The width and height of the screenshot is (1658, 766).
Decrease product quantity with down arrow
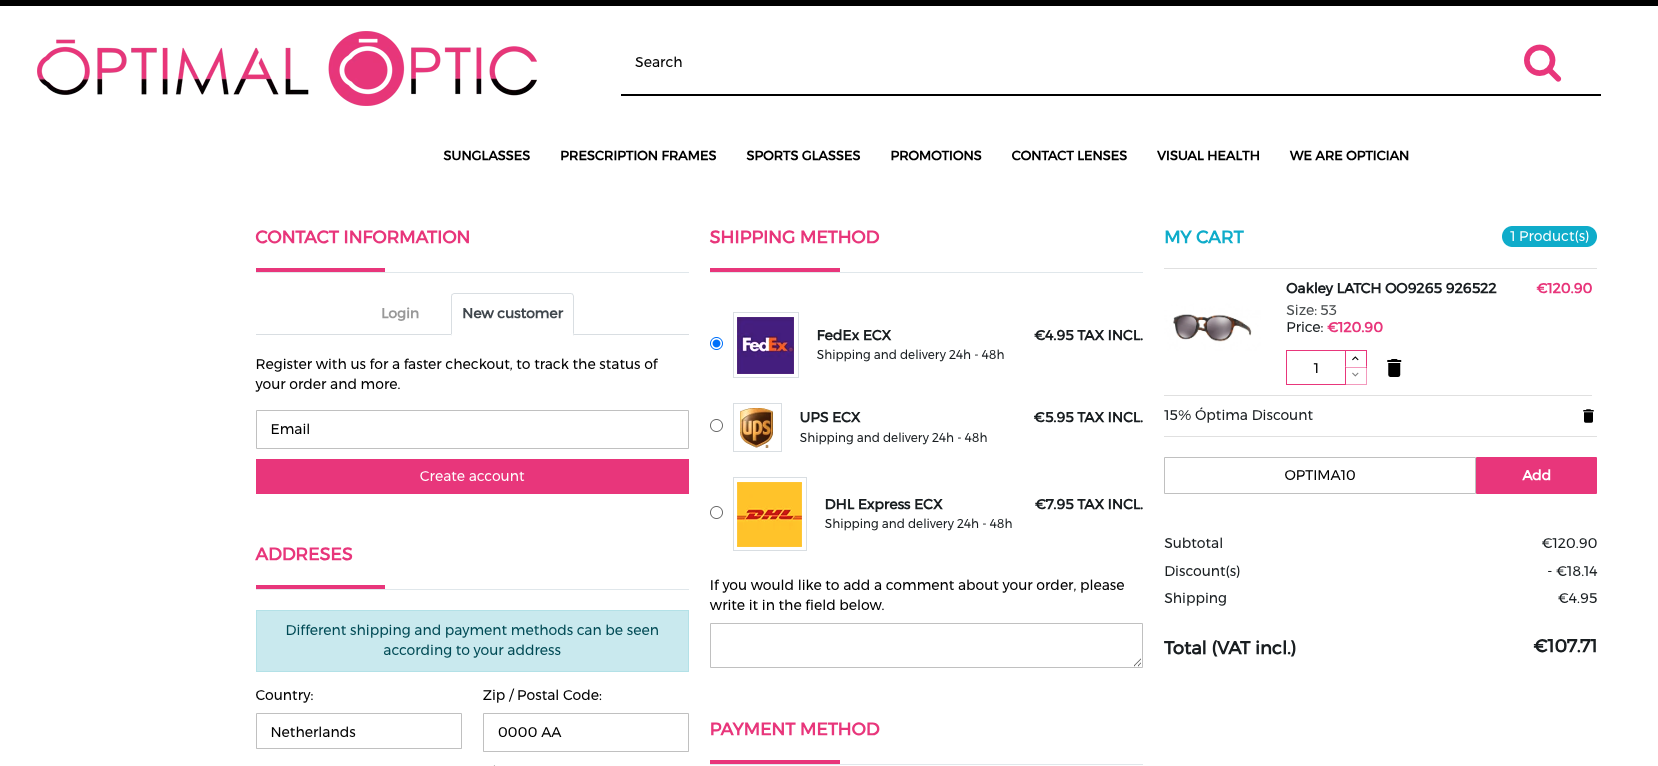1355,375
